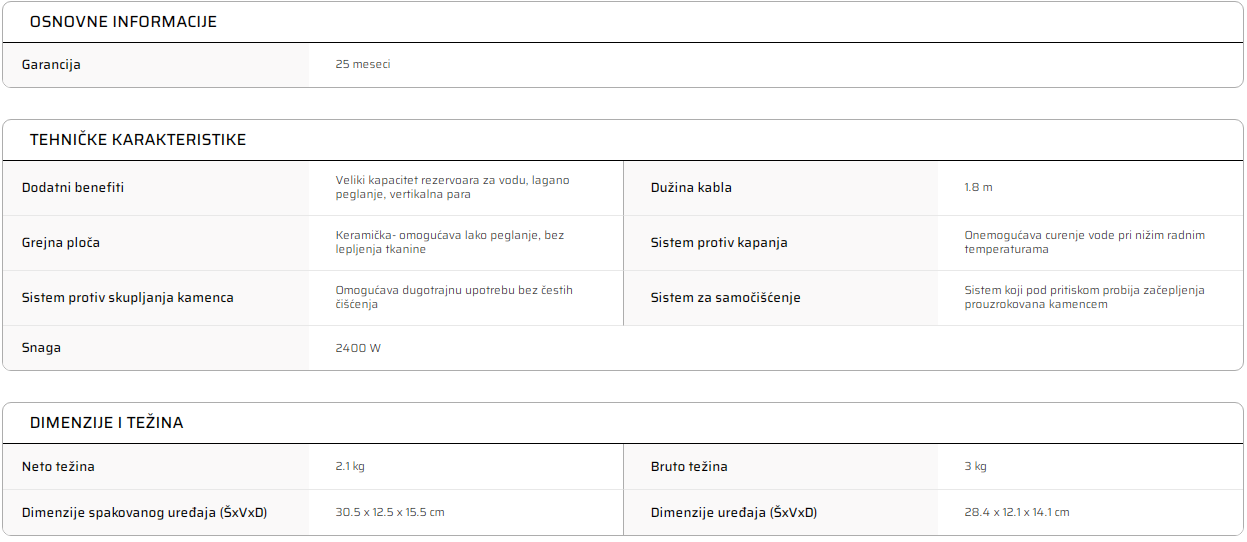The image size is (1247, 542).
Task: Select the Grejna ploča label
Action: [x=61, y=243]
